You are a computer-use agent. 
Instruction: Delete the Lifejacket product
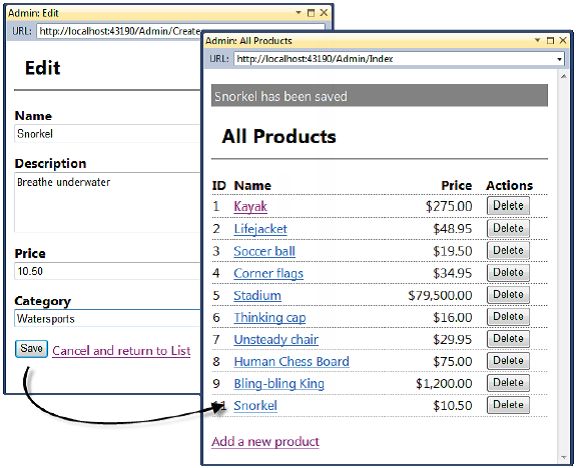(508, 228)
